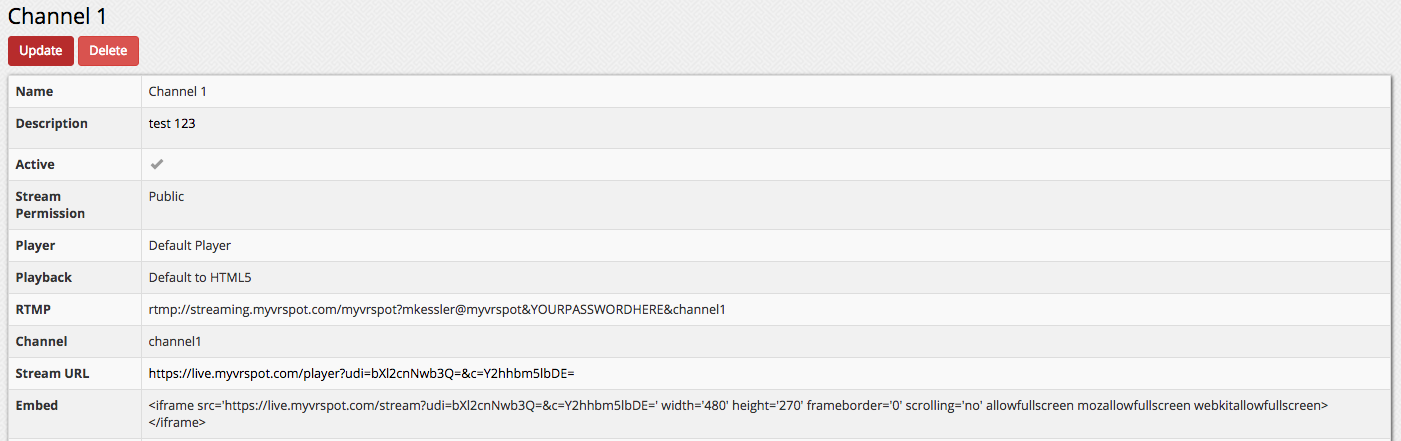This screenshot has height=441, width=1401.
Task: Click the Active row label
Action: (x=35, y=164)
